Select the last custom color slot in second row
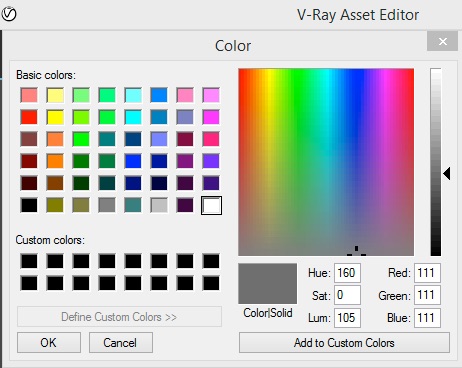 click(x=211, y=283)
